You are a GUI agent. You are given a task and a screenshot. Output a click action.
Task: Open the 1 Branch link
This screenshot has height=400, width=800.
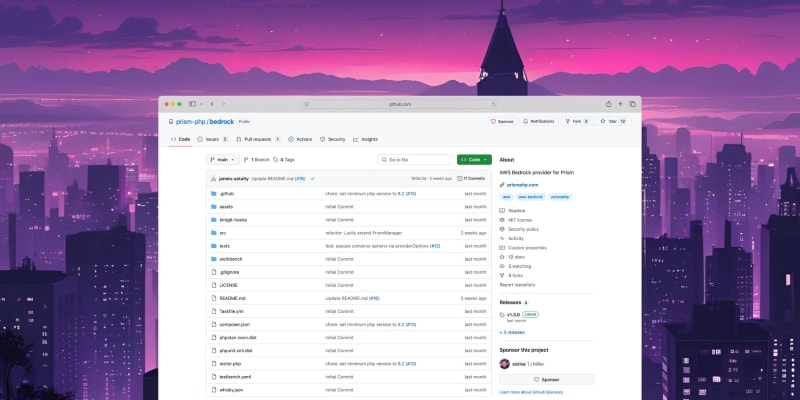(256, 160)
